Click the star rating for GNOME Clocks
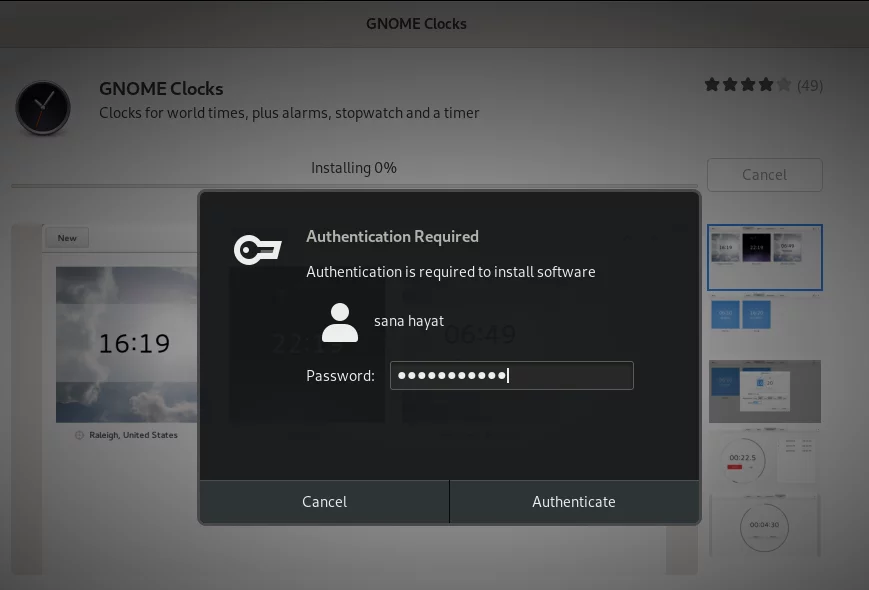The image size is (869, 590). point(747,85)
